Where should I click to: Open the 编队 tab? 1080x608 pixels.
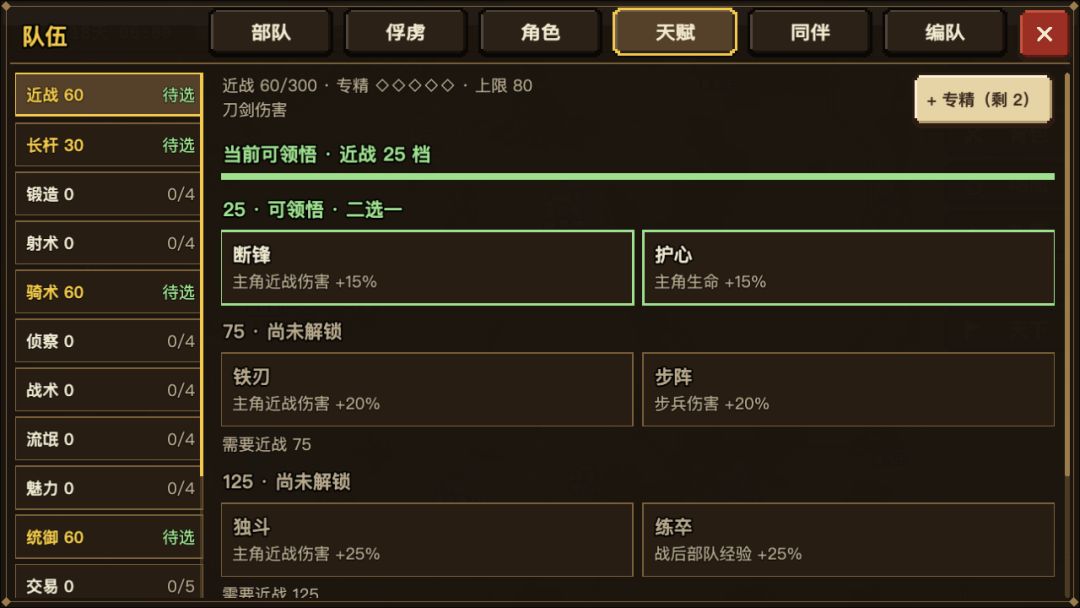click(x=945, y=32)
